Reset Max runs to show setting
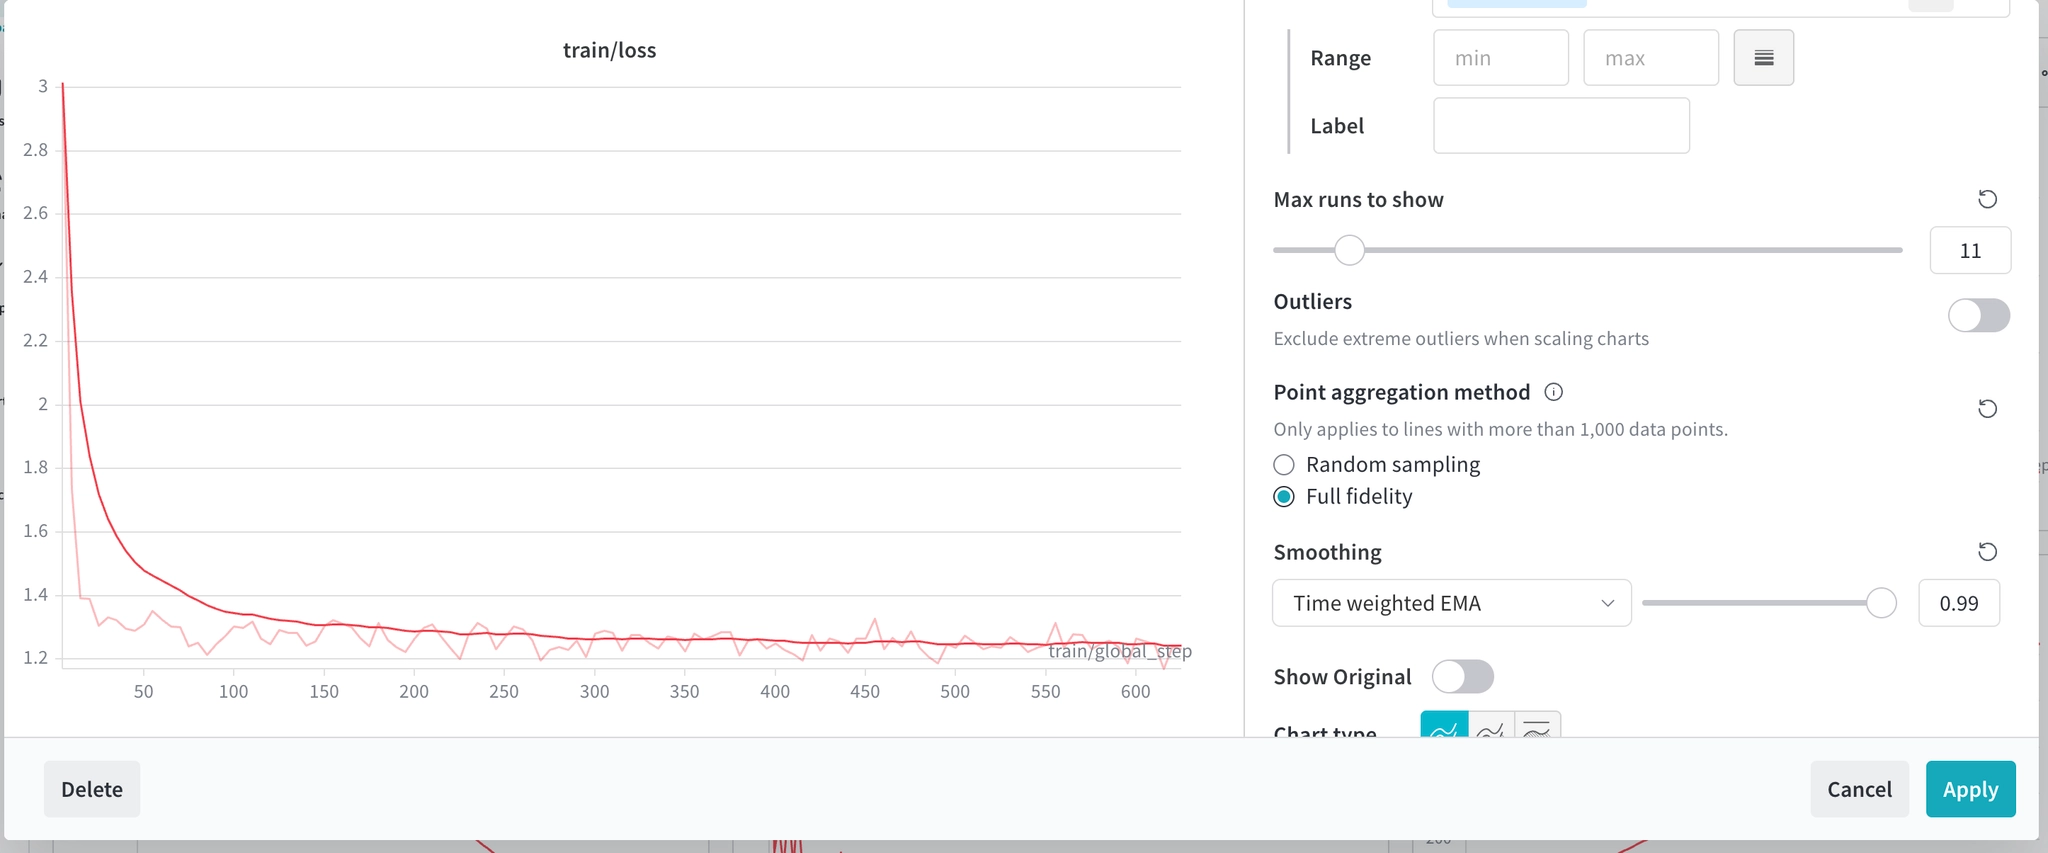 click(x=1987, y=199)
